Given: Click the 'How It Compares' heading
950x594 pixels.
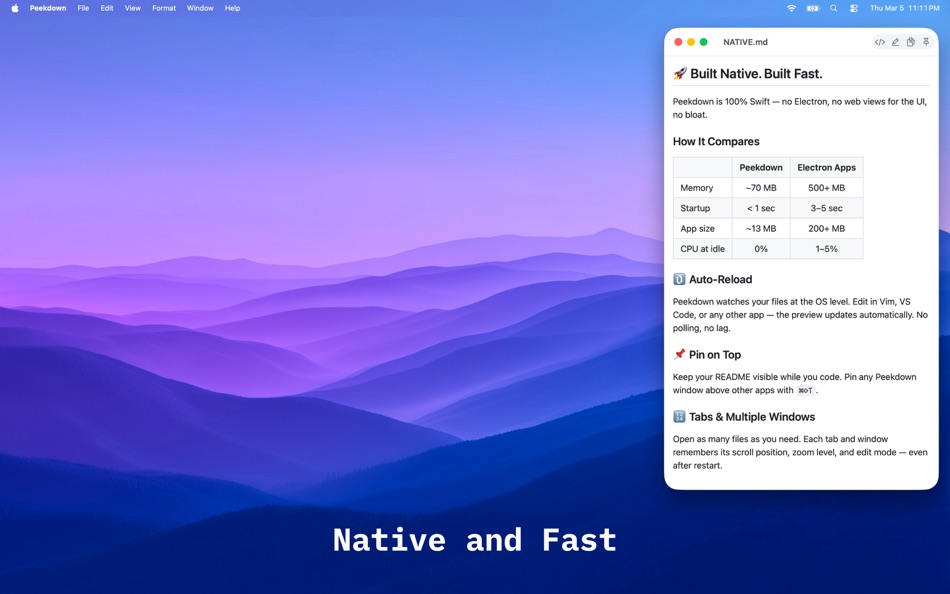Looking at the screenshot, I should pyautogui.click(x=716, y=141).
